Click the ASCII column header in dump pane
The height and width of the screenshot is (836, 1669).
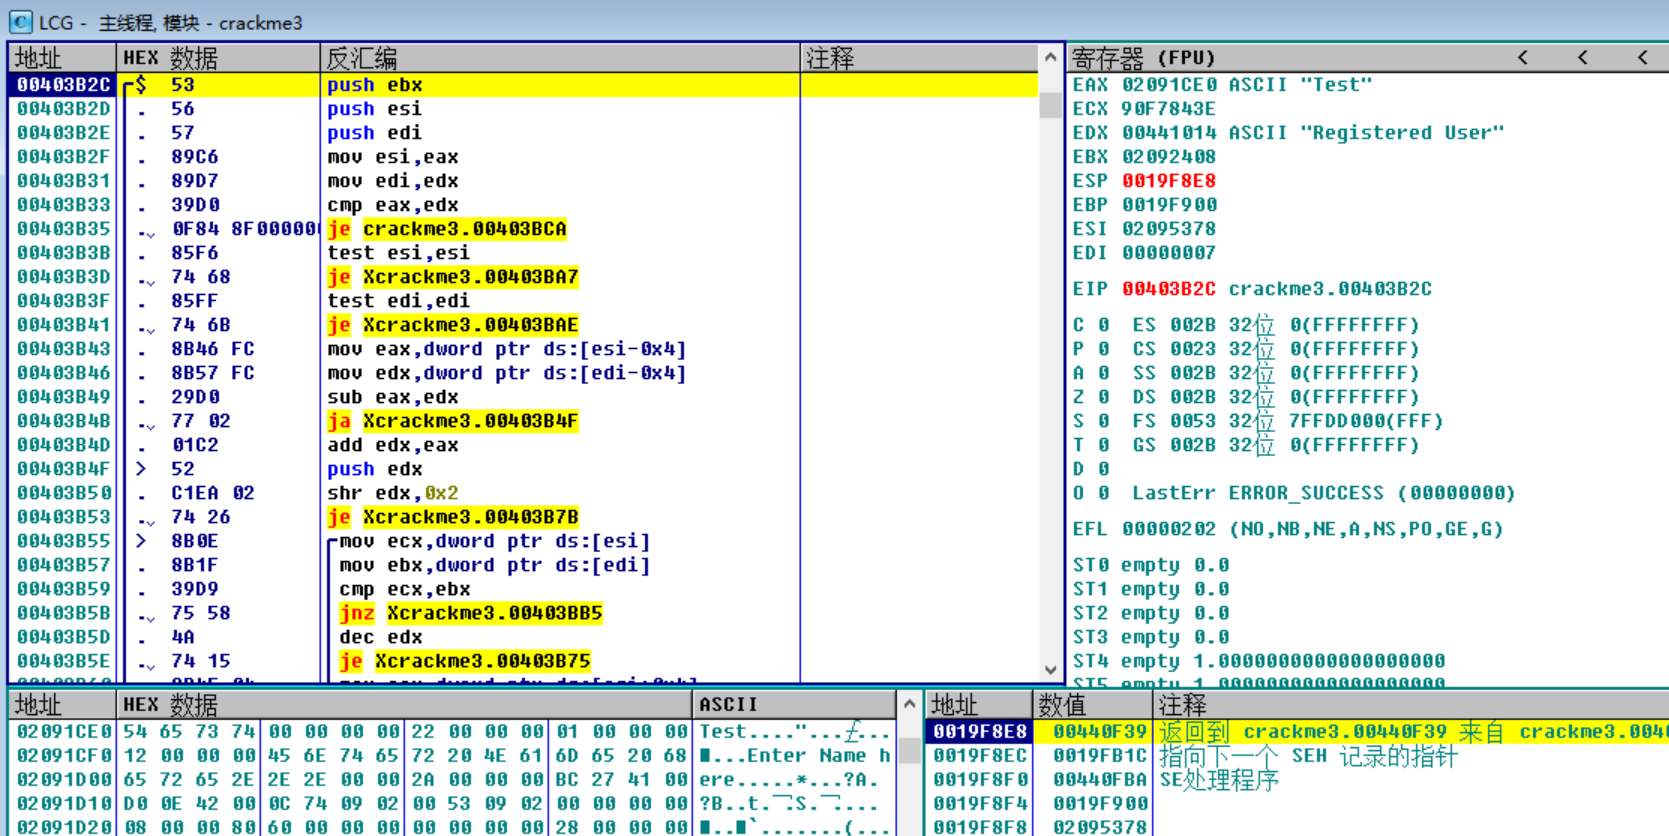click(x=794, y=704)
